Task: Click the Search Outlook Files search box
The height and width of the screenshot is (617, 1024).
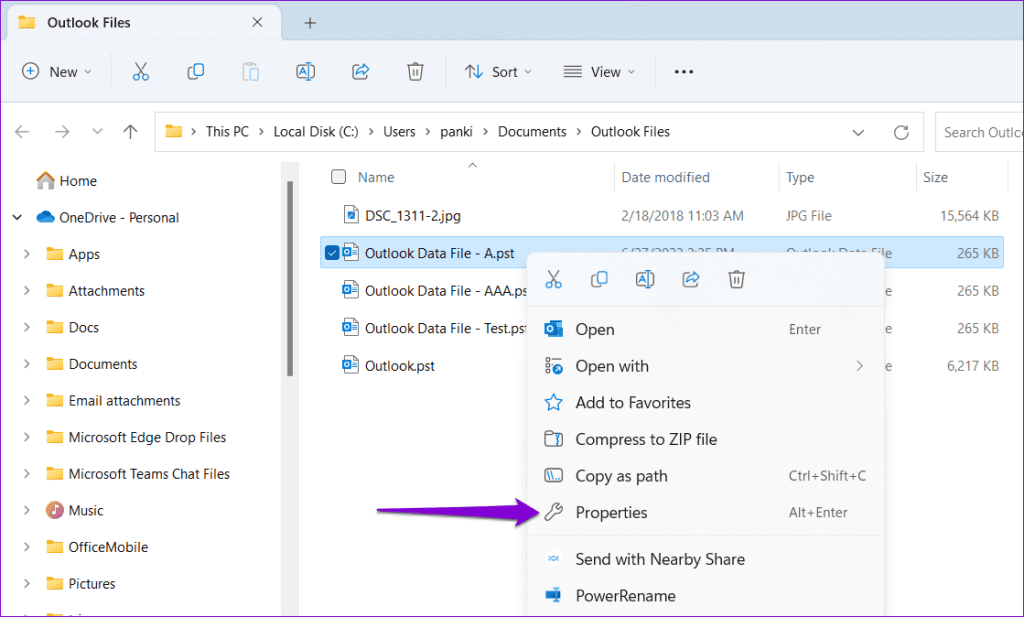Action: tap(980, 133)
